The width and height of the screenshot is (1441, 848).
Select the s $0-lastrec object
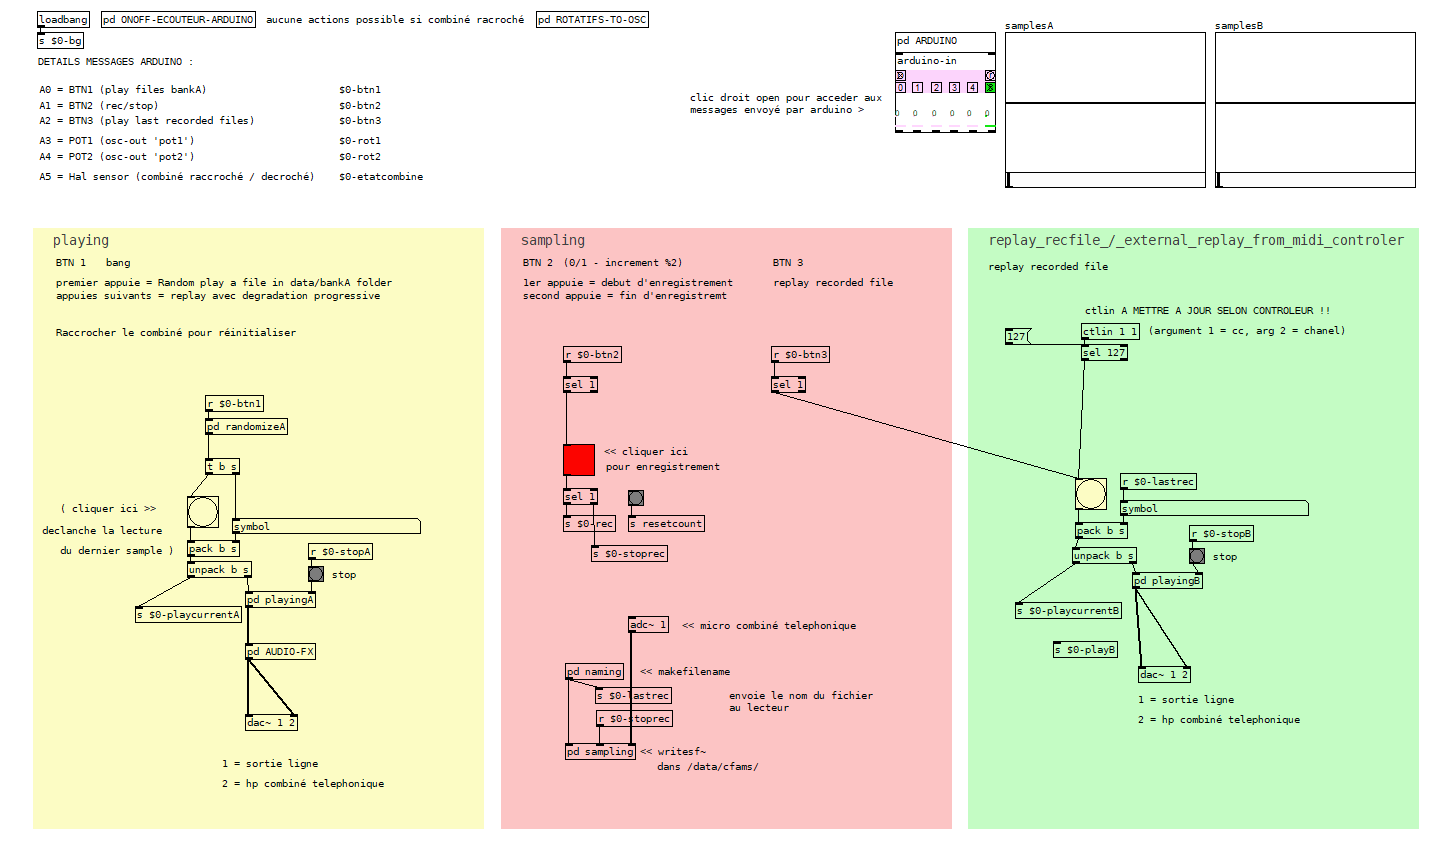pyautogui.click(x=634, y=695)
